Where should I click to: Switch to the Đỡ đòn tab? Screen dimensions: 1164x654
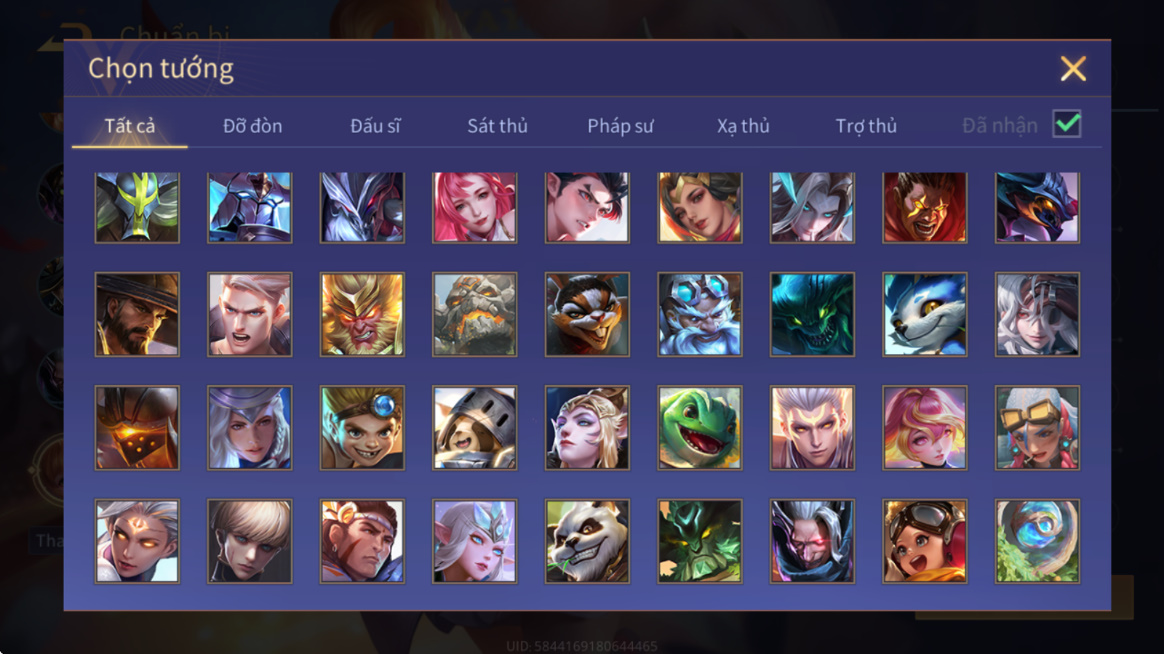(252, 125)
